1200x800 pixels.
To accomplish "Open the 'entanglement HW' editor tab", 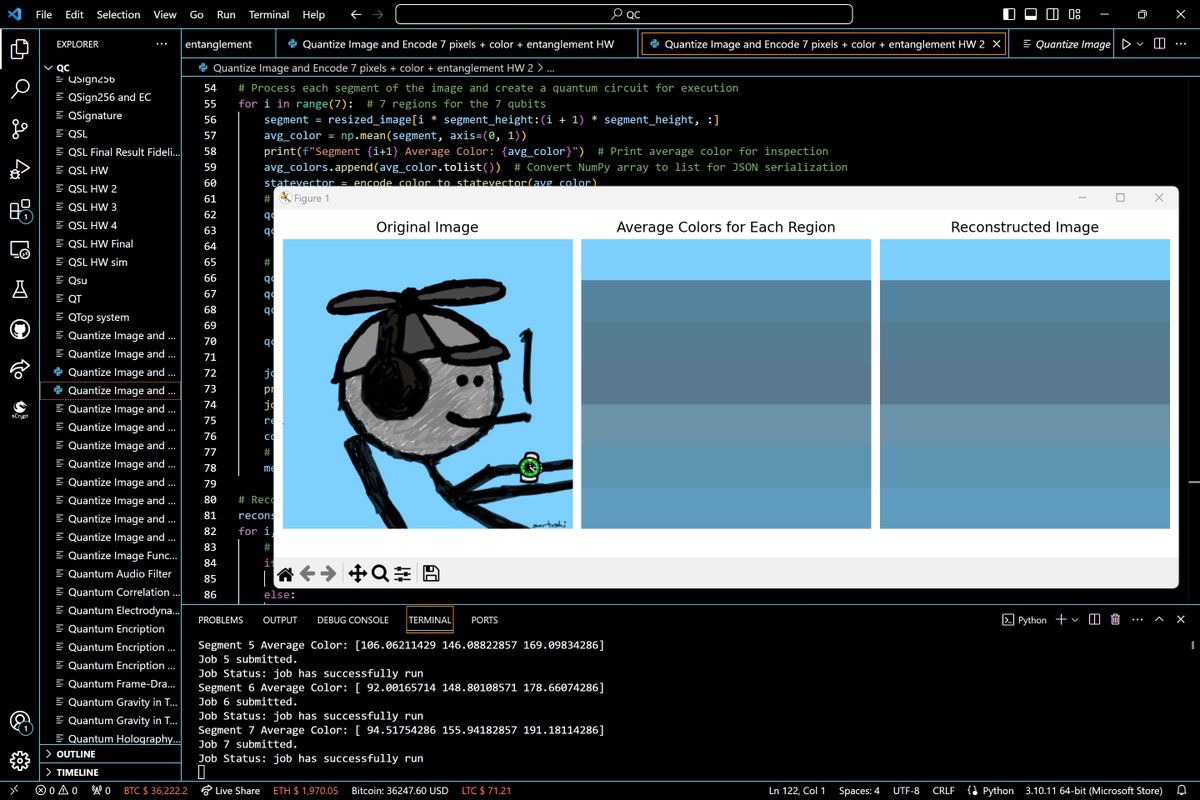I will pos(457,44).
